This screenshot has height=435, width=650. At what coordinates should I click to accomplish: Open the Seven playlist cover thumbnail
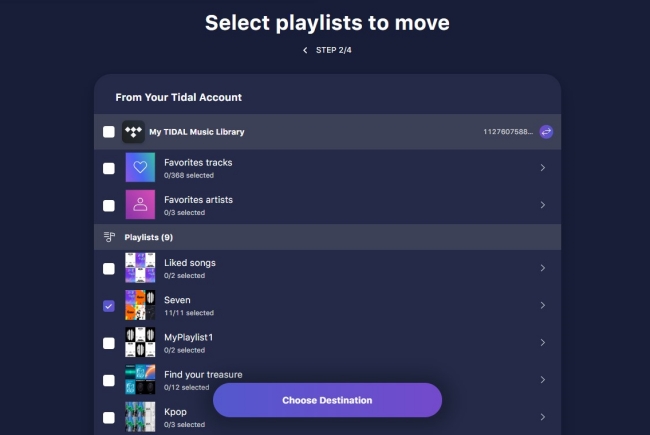coord(140,305)
